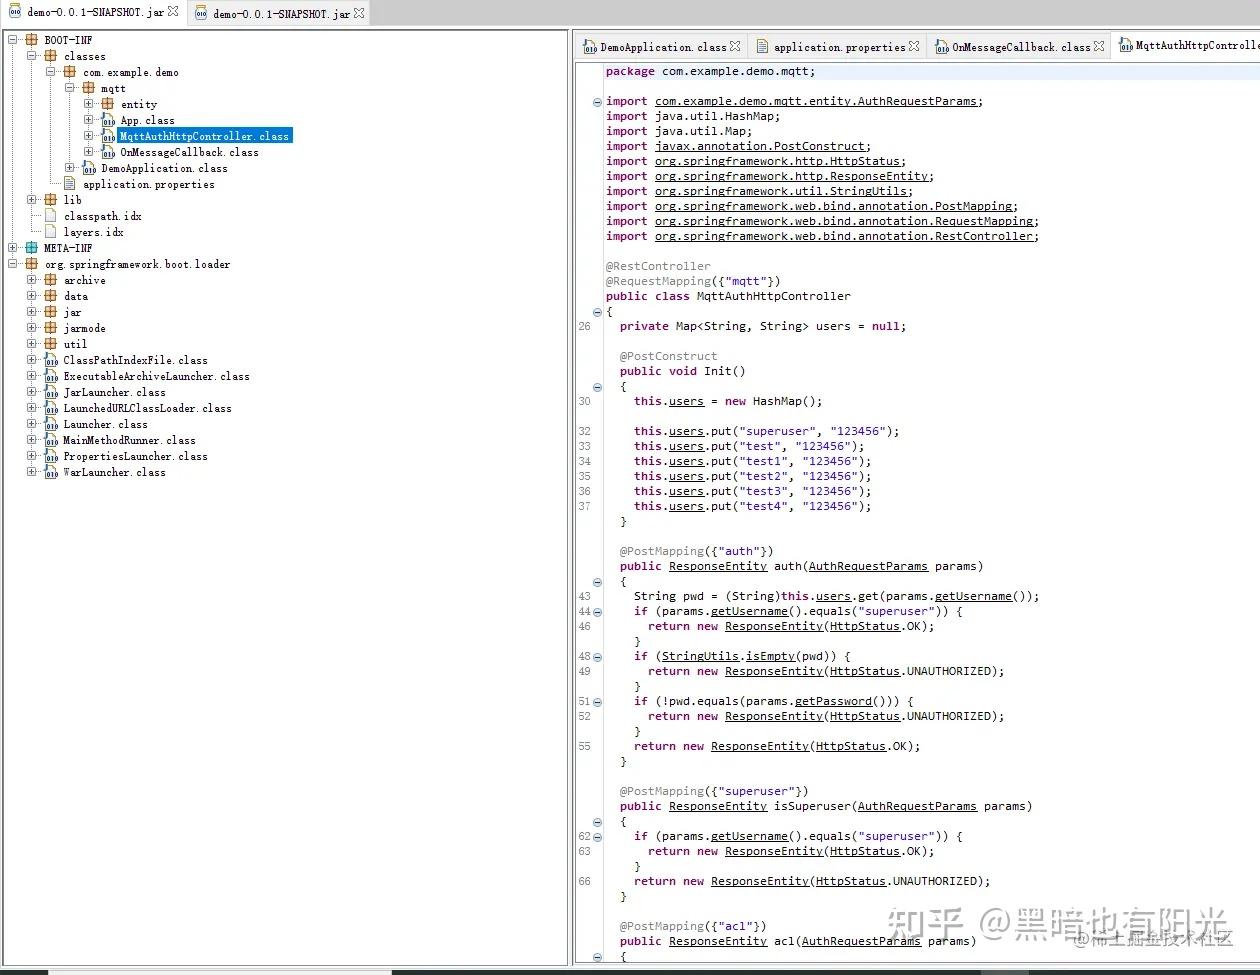The image size is (1260, 975).
Task: Collapse the com.example.demo package node
Action: 51,72
